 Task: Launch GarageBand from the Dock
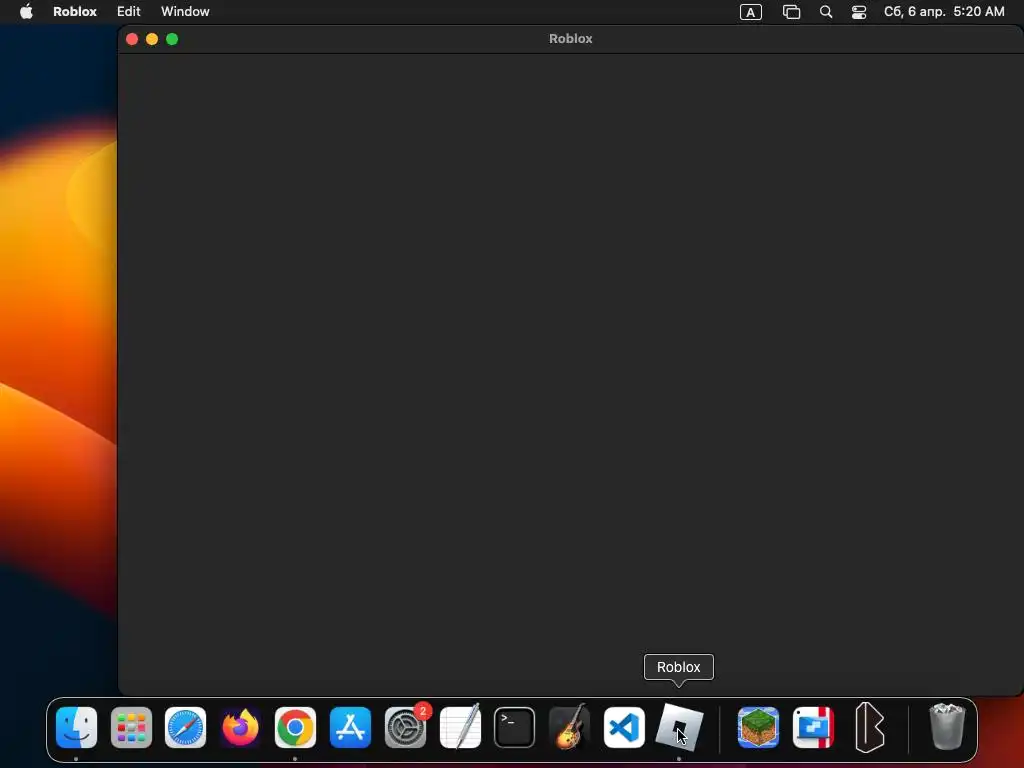(569, 728)
